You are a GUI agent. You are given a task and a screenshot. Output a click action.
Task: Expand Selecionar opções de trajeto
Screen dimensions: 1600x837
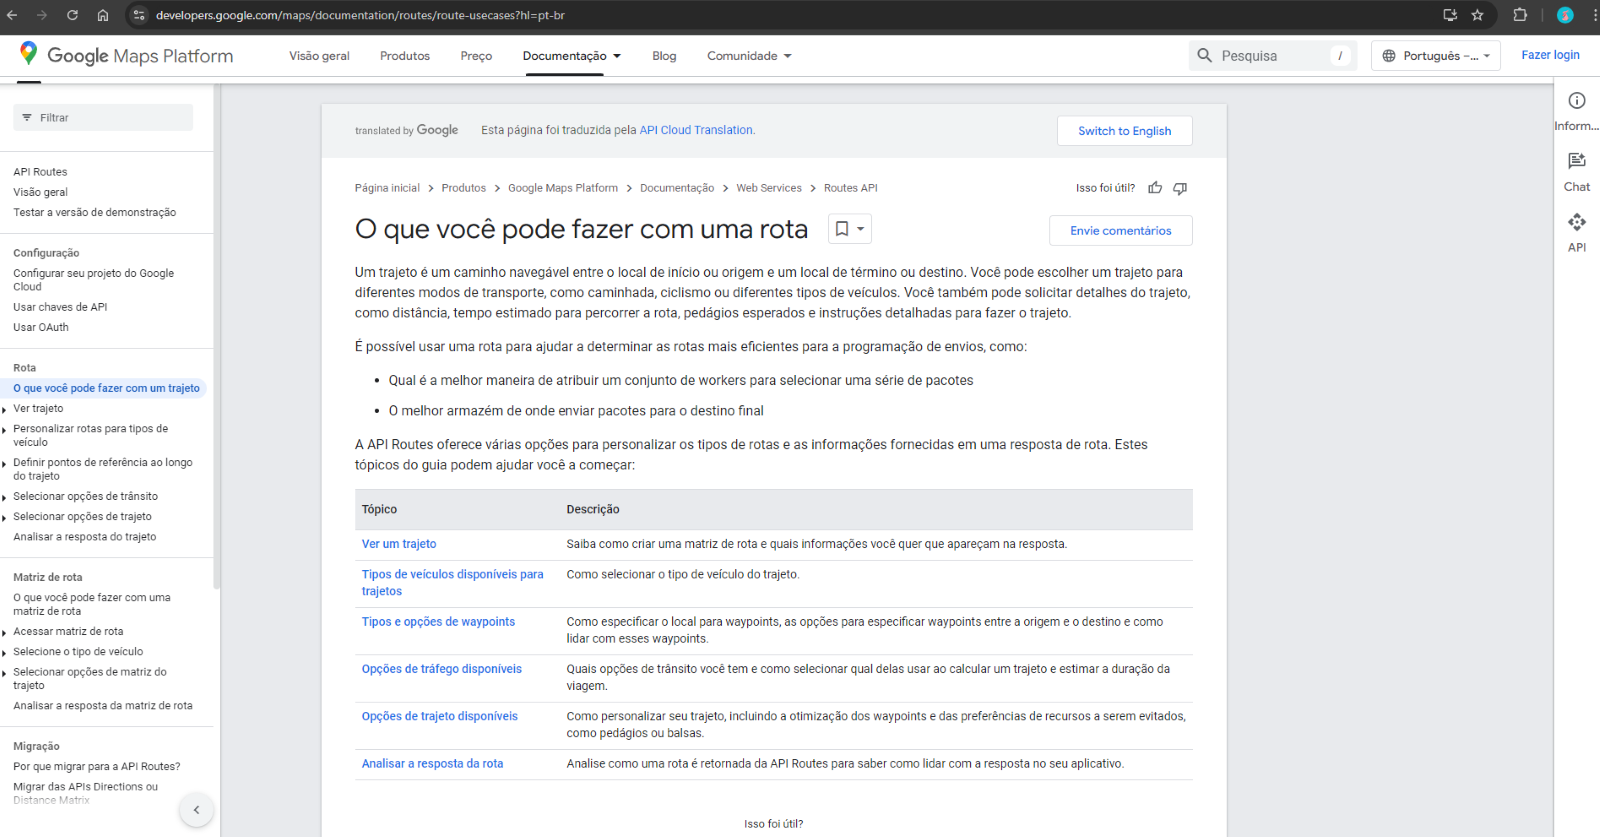click(5, 517)
